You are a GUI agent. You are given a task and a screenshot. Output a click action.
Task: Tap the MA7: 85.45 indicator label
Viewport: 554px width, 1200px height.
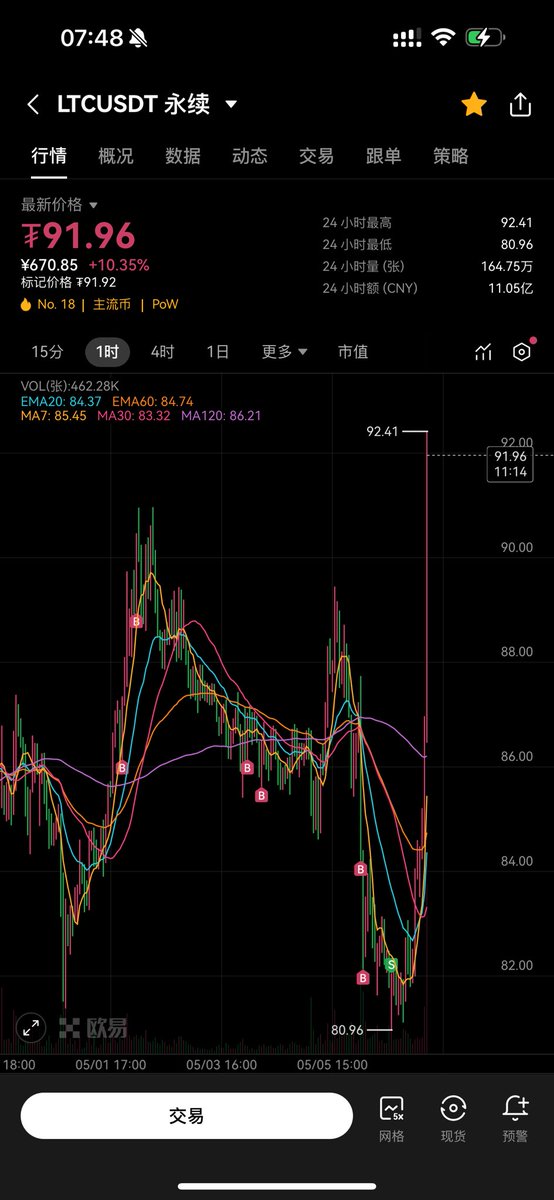[54, 415]
